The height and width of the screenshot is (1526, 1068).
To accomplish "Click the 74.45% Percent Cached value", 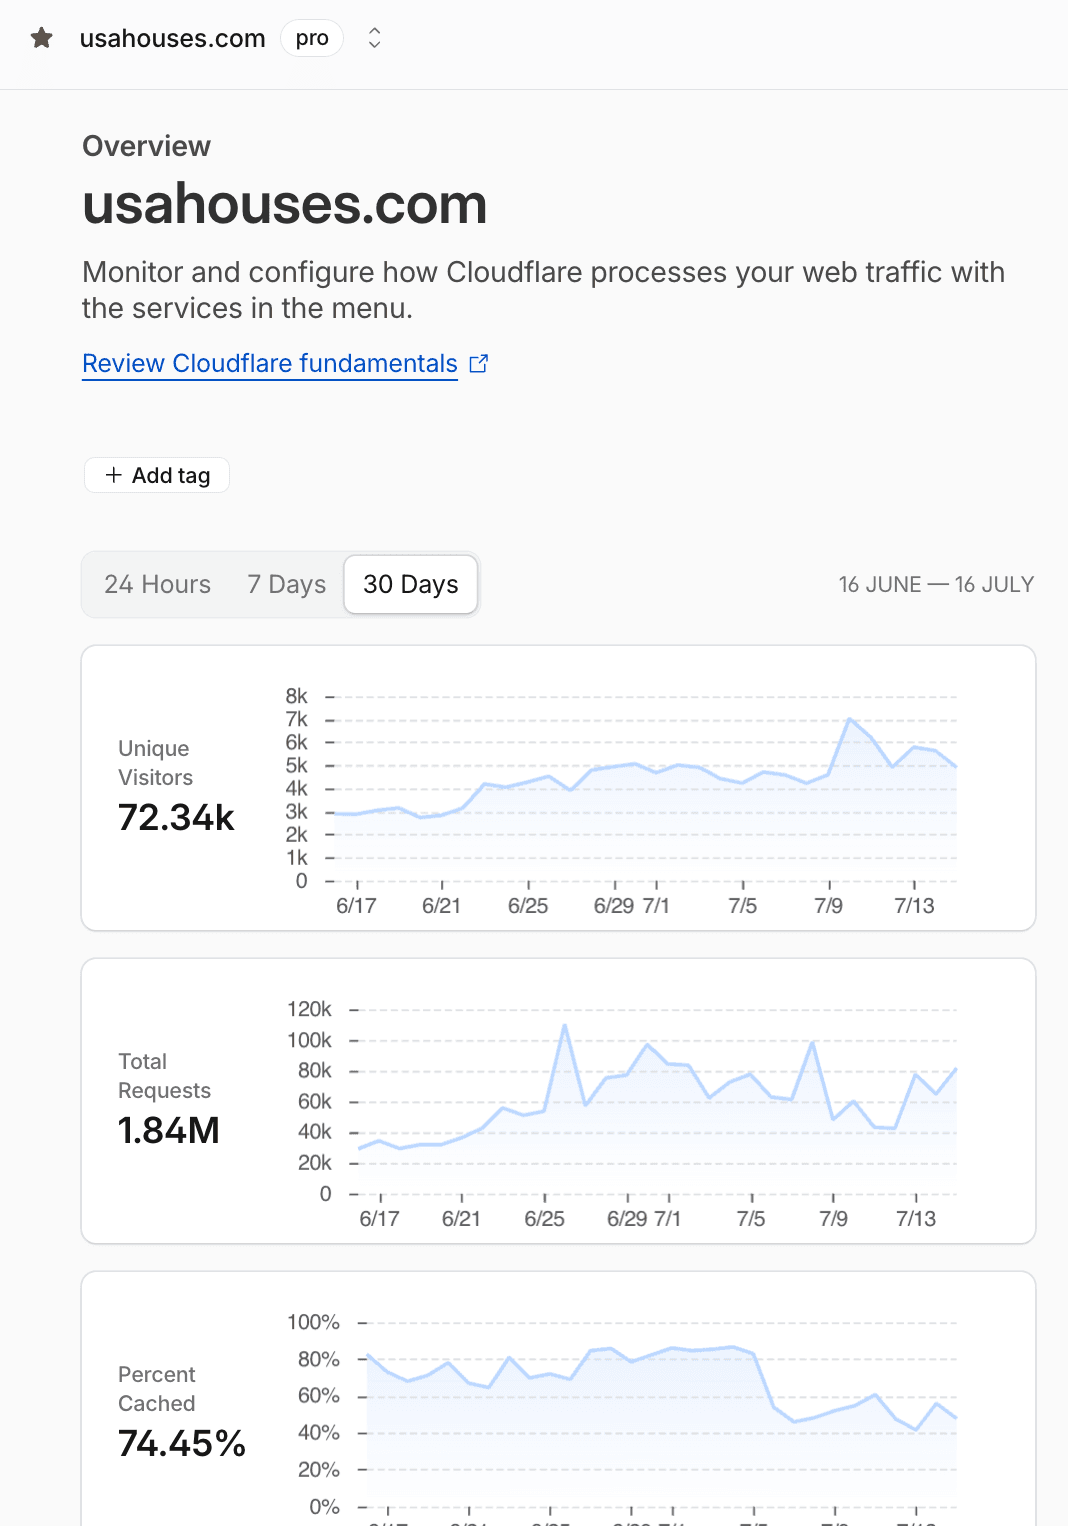I will coord(182,1443).
